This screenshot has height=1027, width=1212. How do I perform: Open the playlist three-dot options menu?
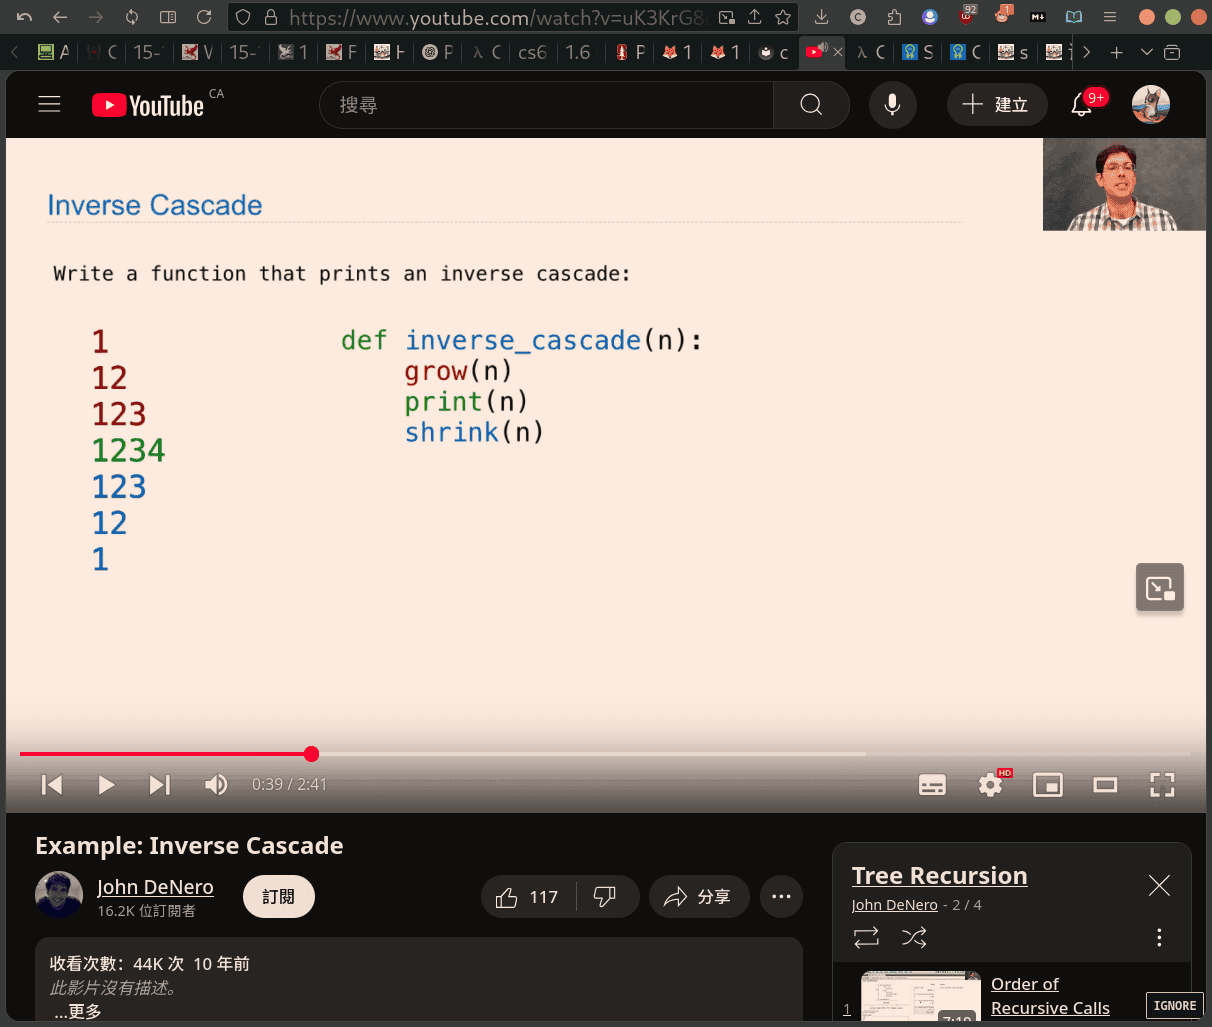click(x=1159, y=937)
